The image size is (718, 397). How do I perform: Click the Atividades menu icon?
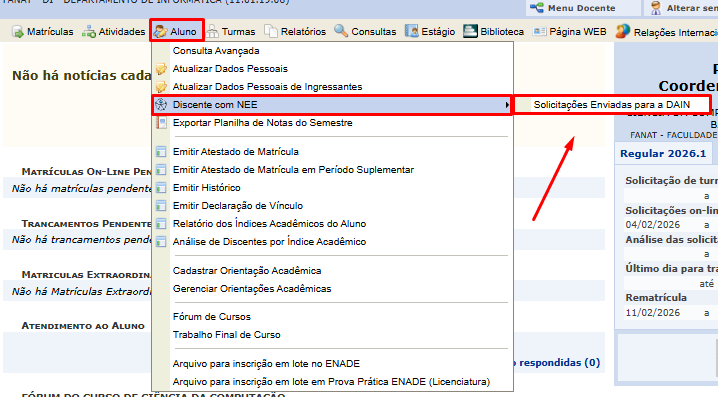click(89, 32)
